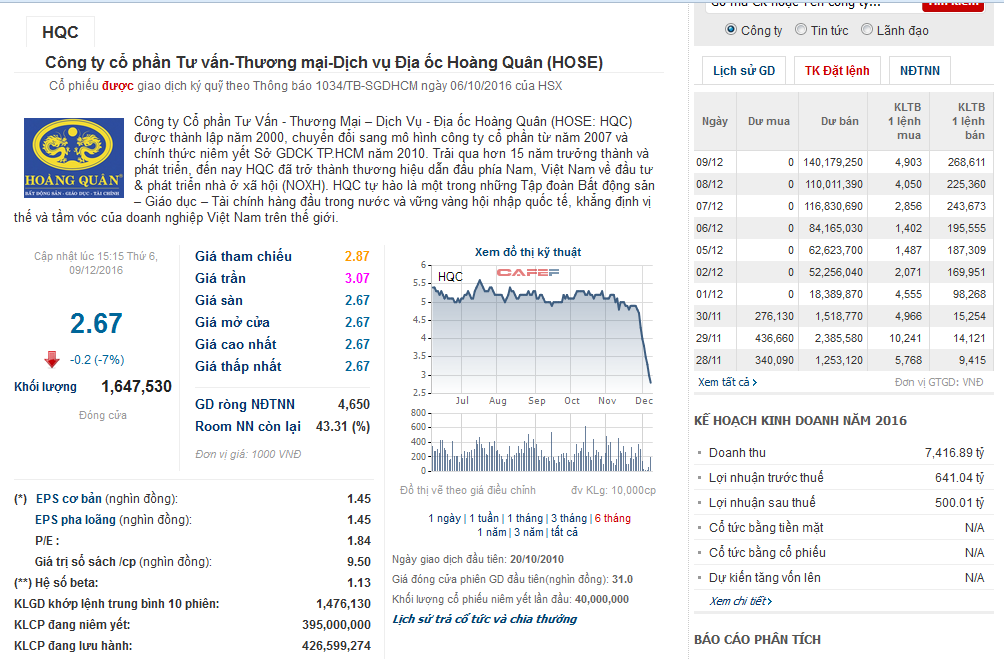Viewport: 1004px width, 659px height.
Task: Click the Hoàng Quân company logo
Action: [74, 158]
